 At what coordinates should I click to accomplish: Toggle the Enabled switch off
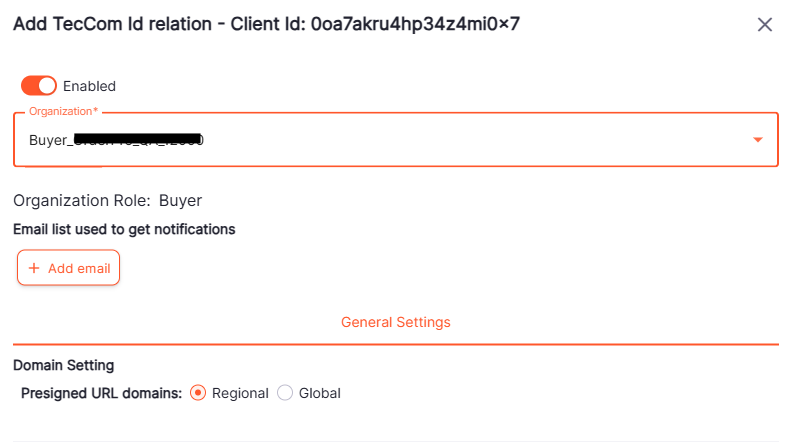39,86
